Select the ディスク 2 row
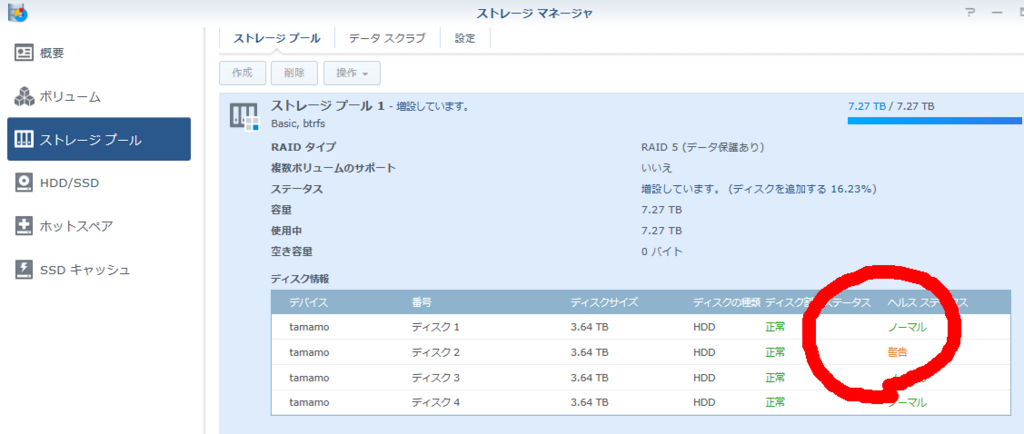The height and width of the screenshot is (434, 1024). click(x=641, y=352)
